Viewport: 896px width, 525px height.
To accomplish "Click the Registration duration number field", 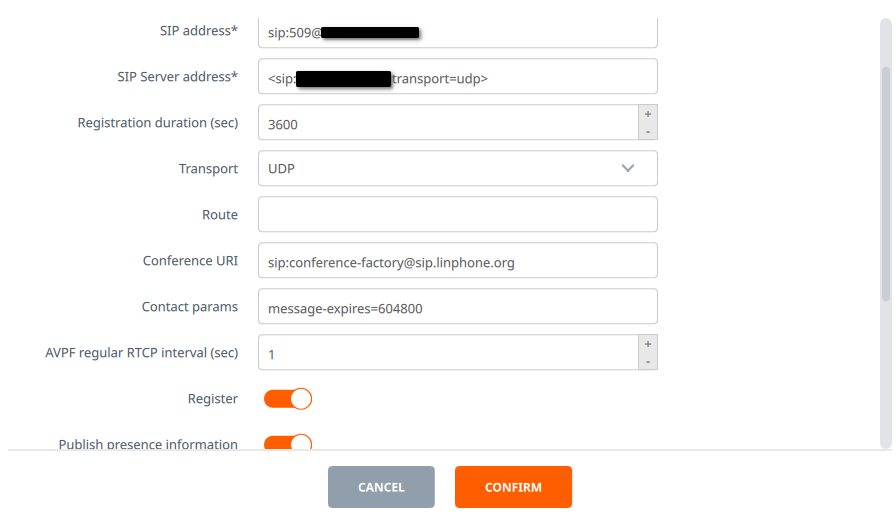I will click(448, 122).
